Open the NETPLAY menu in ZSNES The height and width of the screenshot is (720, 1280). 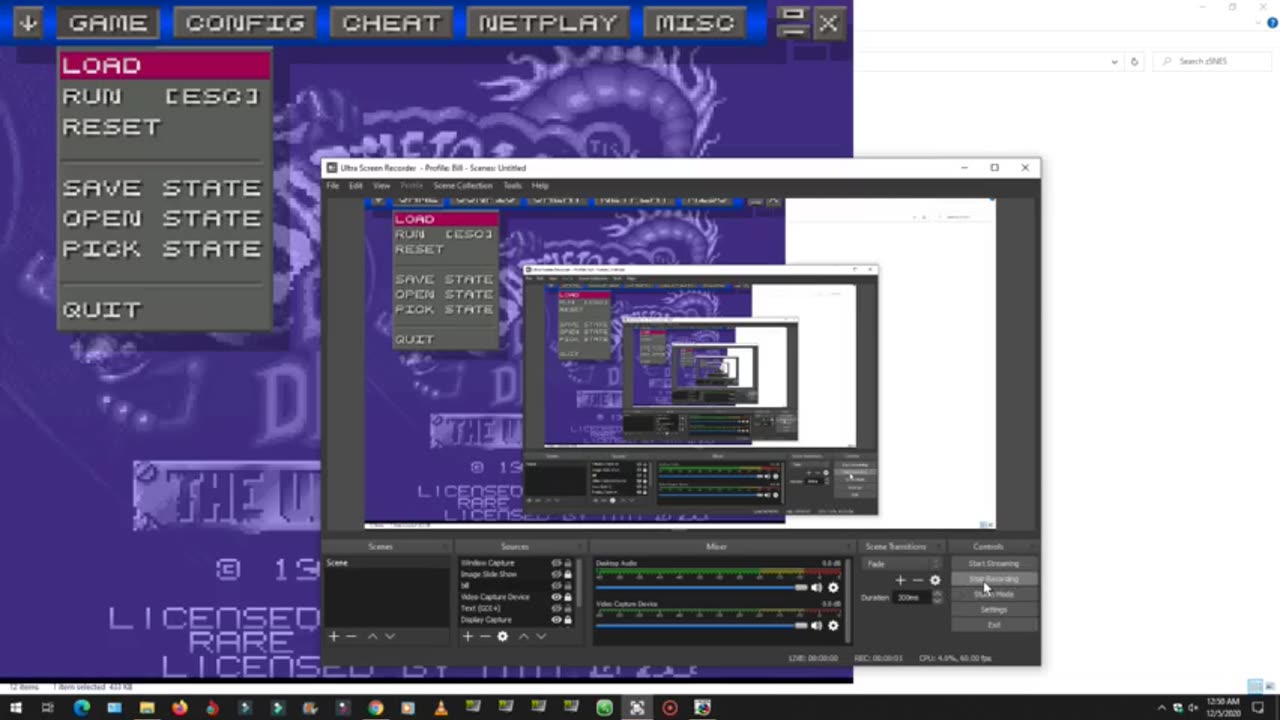[x=548, y=23]
